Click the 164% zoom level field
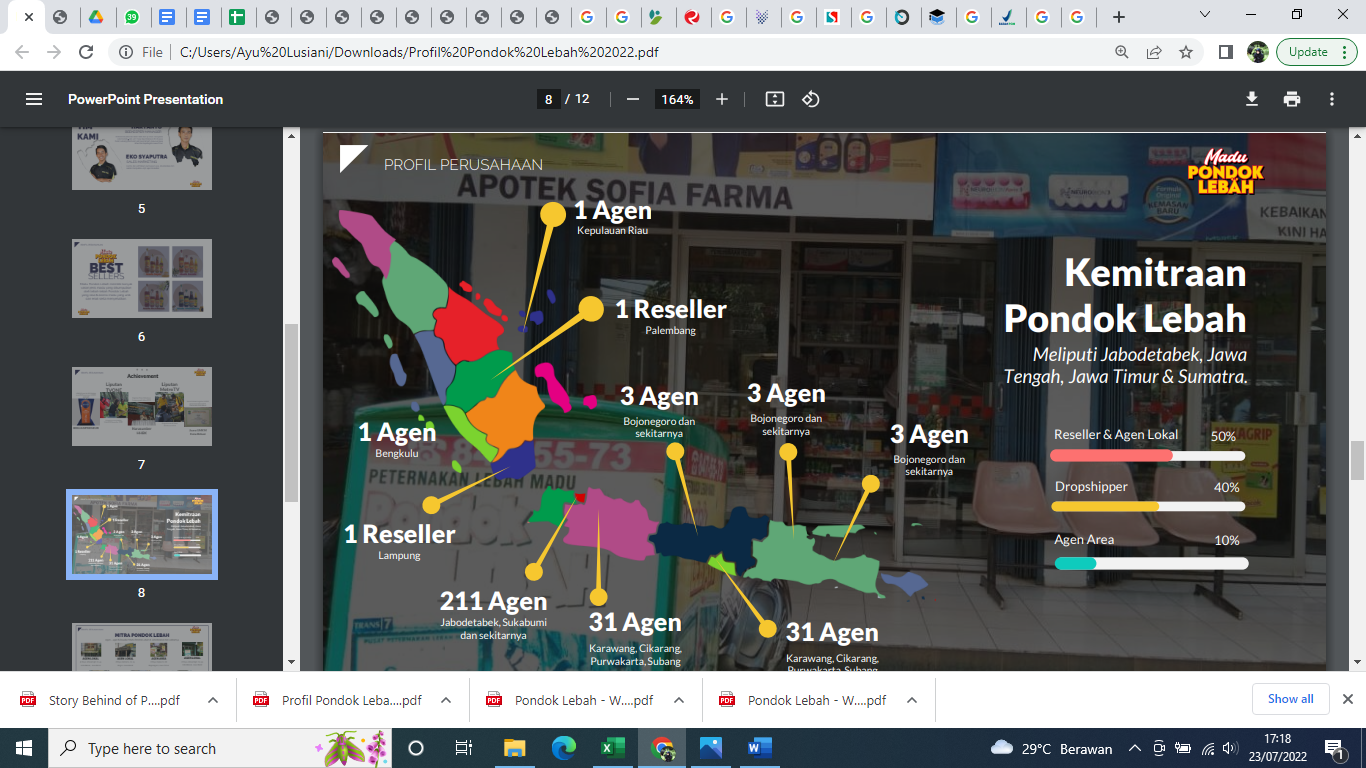The image size is (1366, 768). pyautogui.click(x=677, y=99)
